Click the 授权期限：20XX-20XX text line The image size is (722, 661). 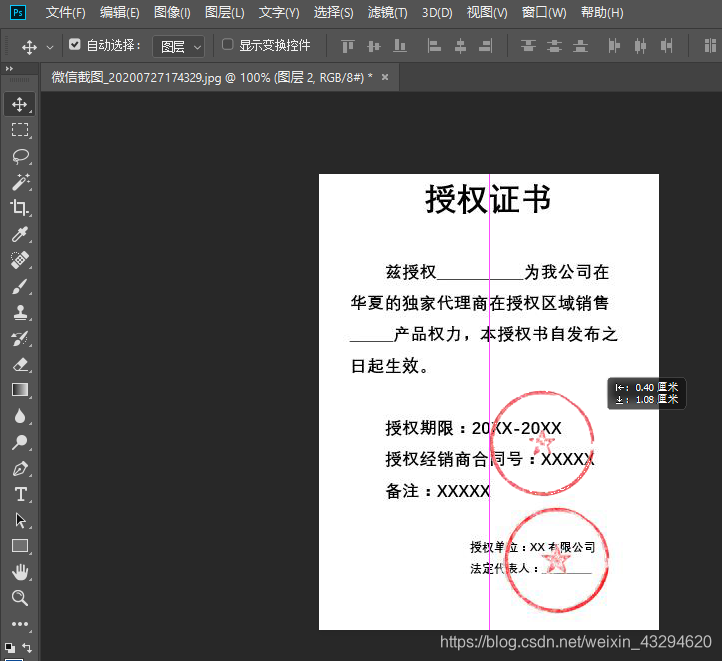(473, 429)
